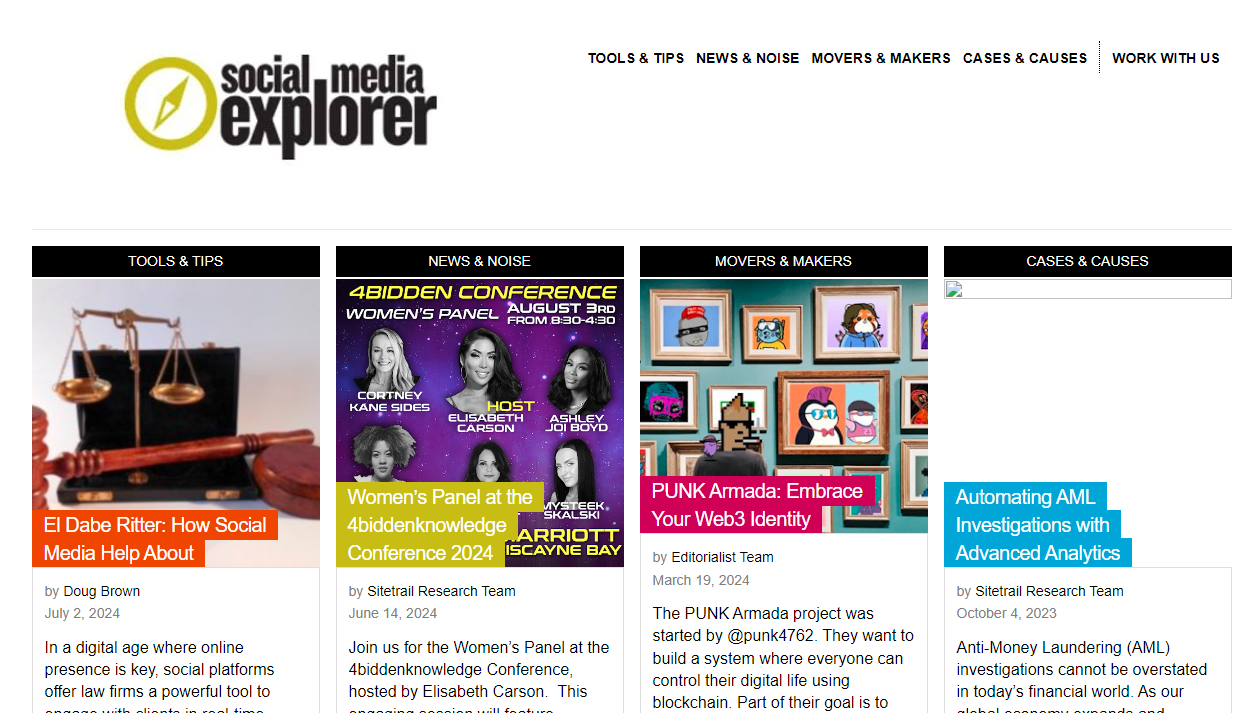Open the News & Noise menu item
The height and width of the screenshot is (713, 1243).
point(748,58)
